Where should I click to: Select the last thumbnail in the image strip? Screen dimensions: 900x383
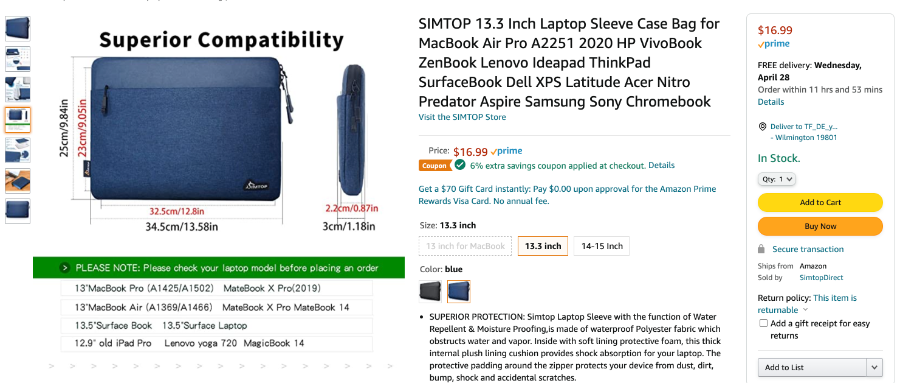[18, 211]
